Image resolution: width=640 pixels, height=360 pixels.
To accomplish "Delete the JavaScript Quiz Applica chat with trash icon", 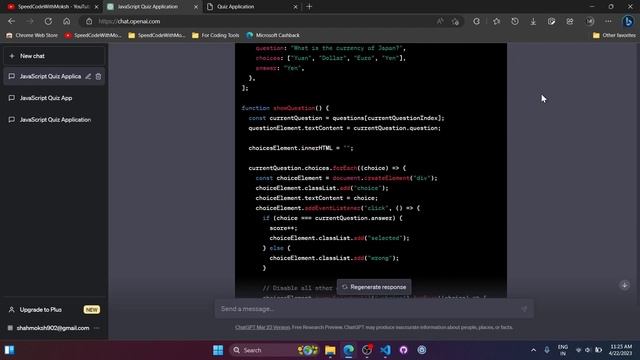I will [x=98, y=76].
